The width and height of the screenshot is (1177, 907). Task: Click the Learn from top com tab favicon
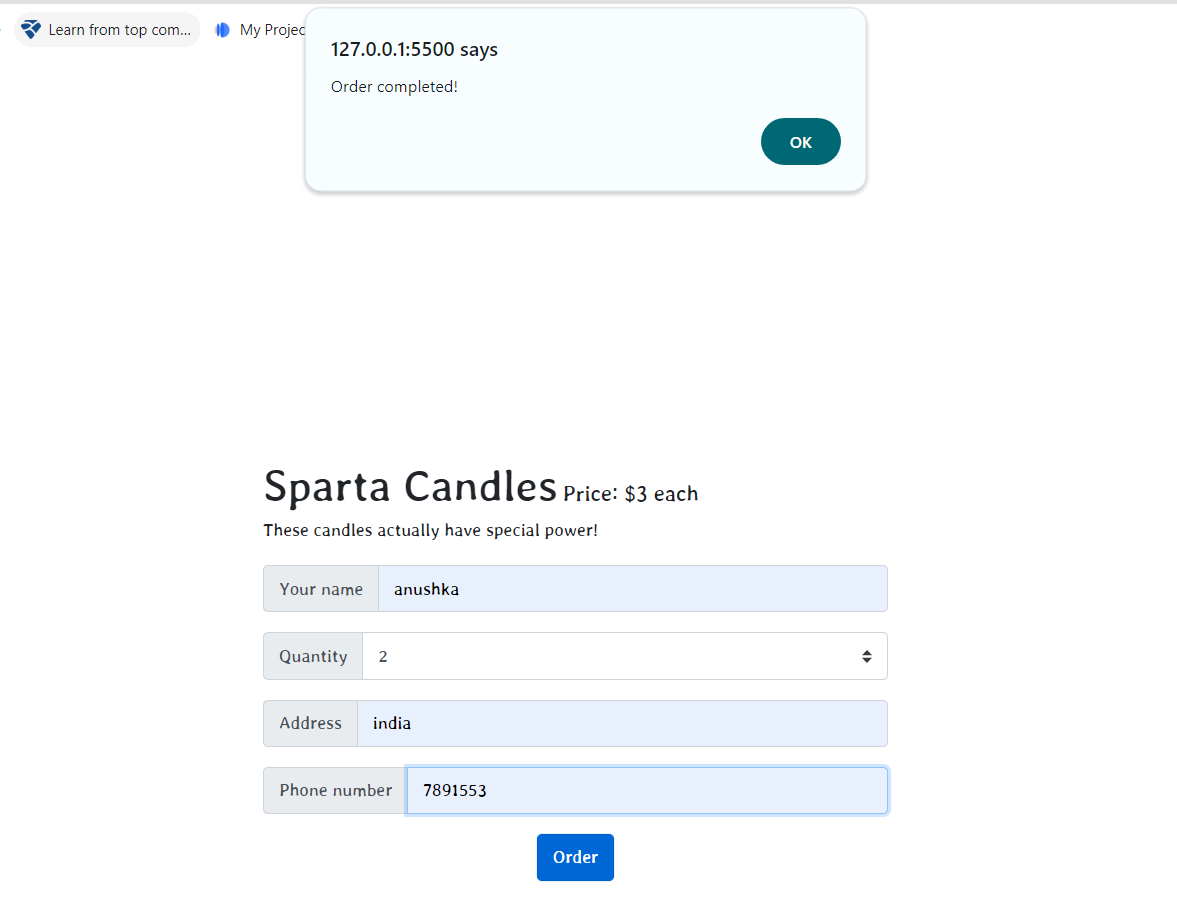pyautogui.click(x=31, y=29)
